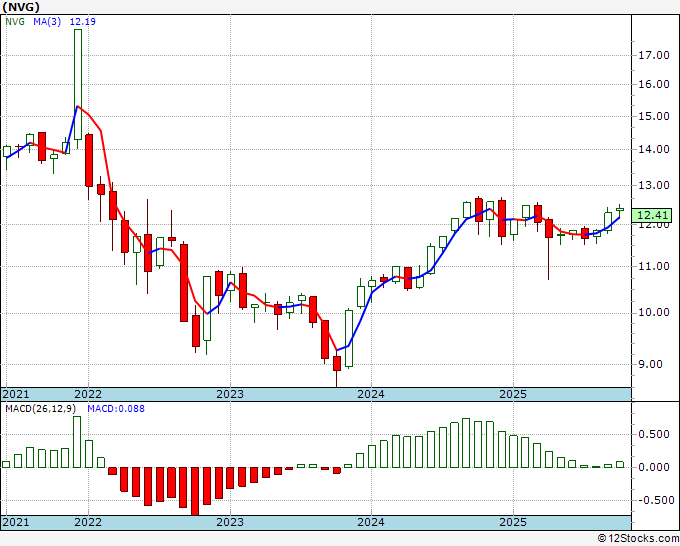Click the lowest red candlestick before 2024

[337, 363]
